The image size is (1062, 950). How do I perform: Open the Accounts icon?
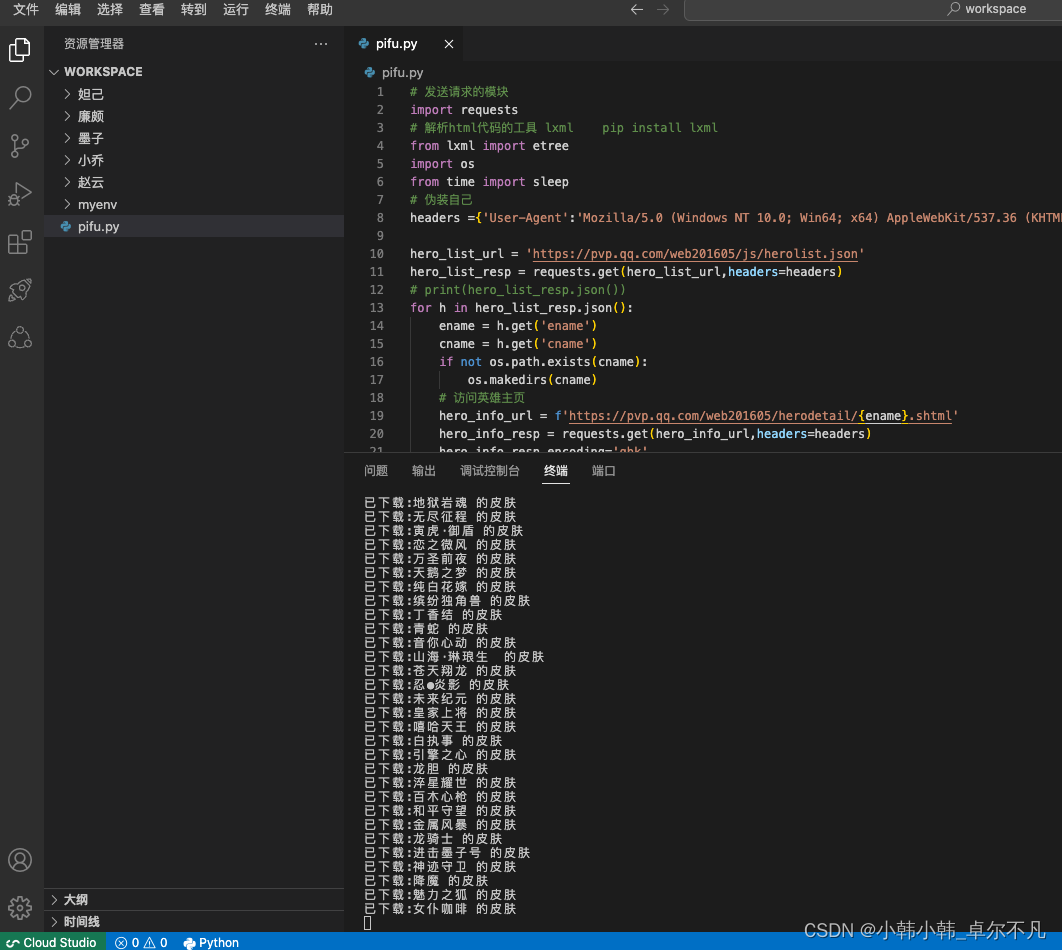20,860
